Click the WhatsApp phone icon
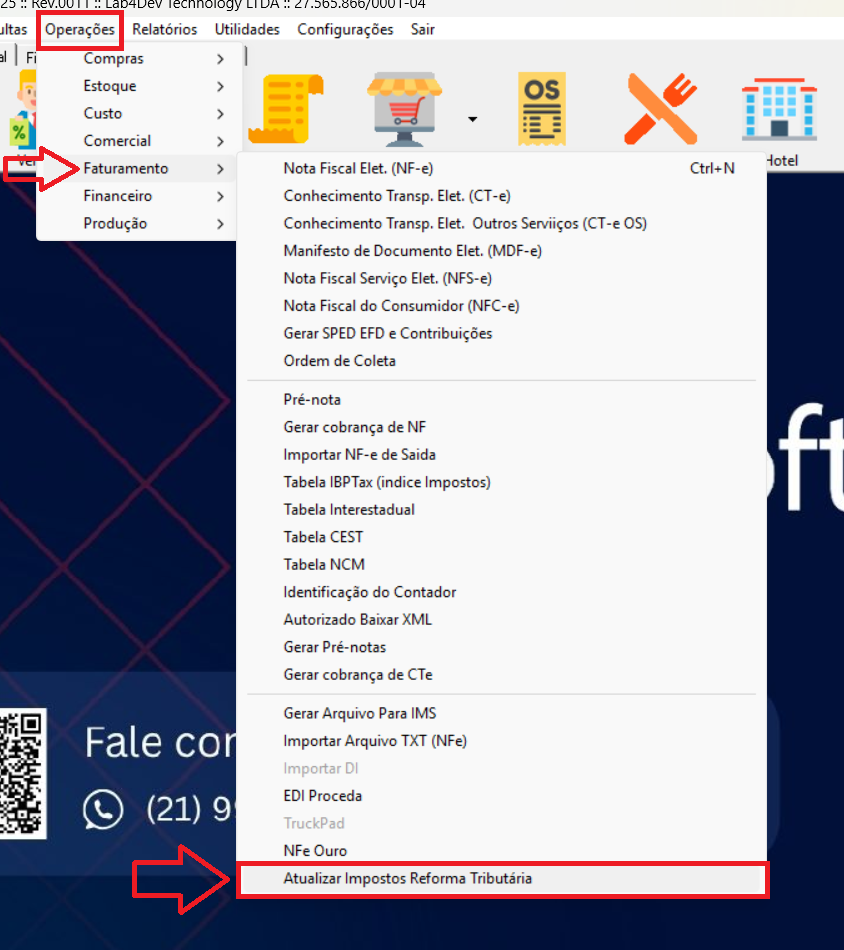 click(x=103, y=809)
